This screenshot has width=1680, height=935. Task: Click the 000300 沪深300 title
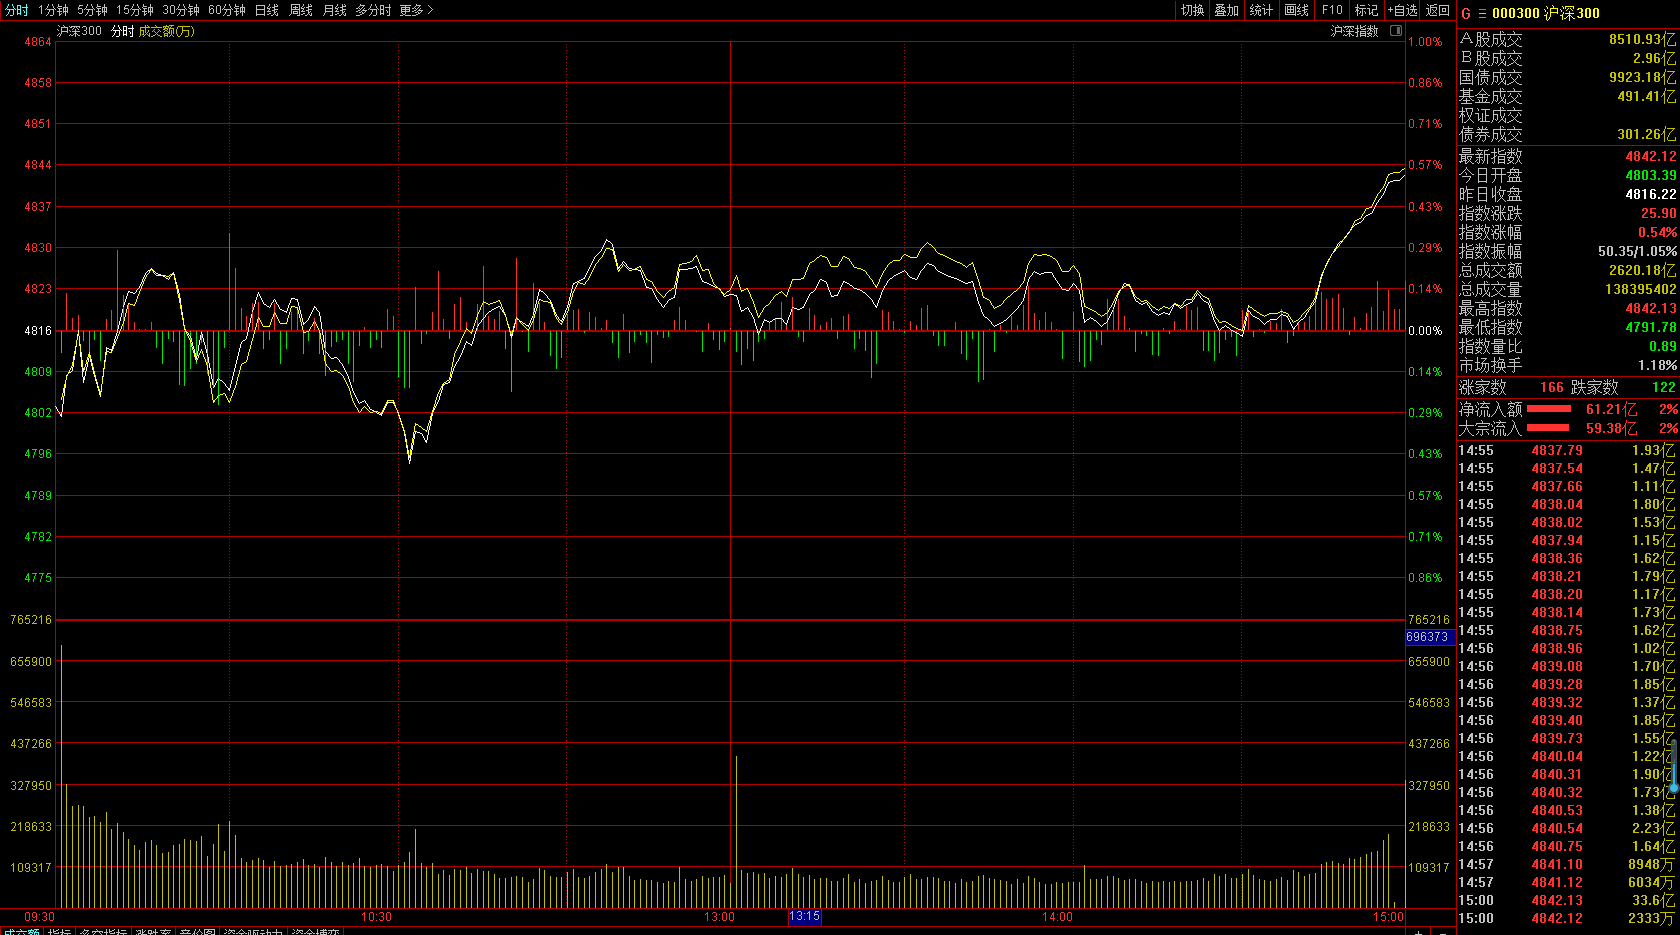pyautogui.click(x=1546, y=13)
